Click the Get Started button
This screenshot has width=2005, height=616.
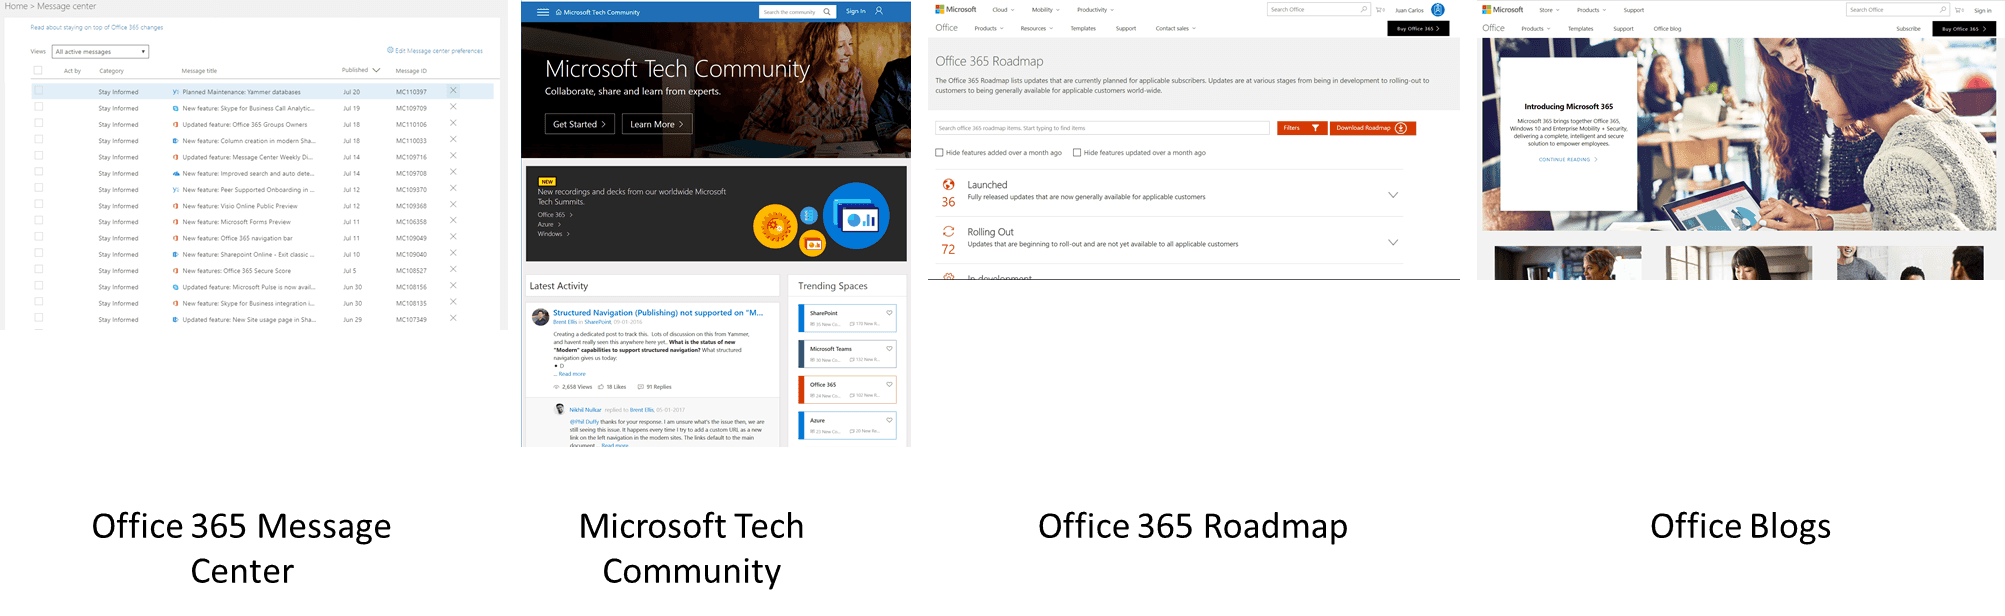[x=580, y=124]
